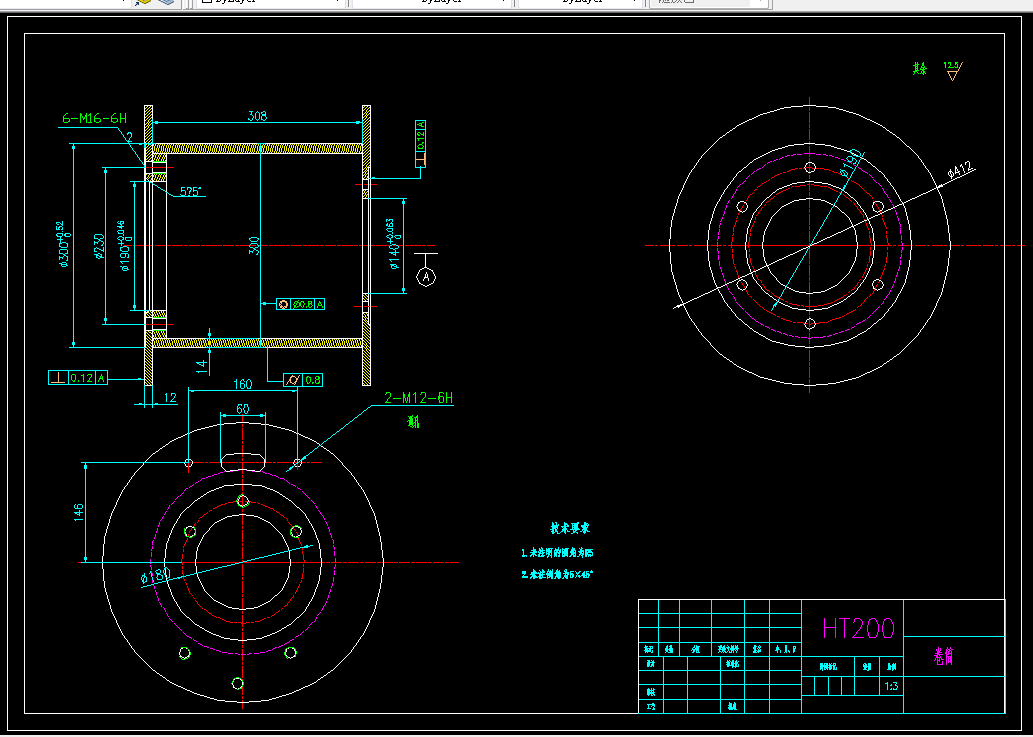Viewport: 1033px width, 737px height.
Task: Select the vertical 0.12 A tolerance frame
Action: pos(420,144)
